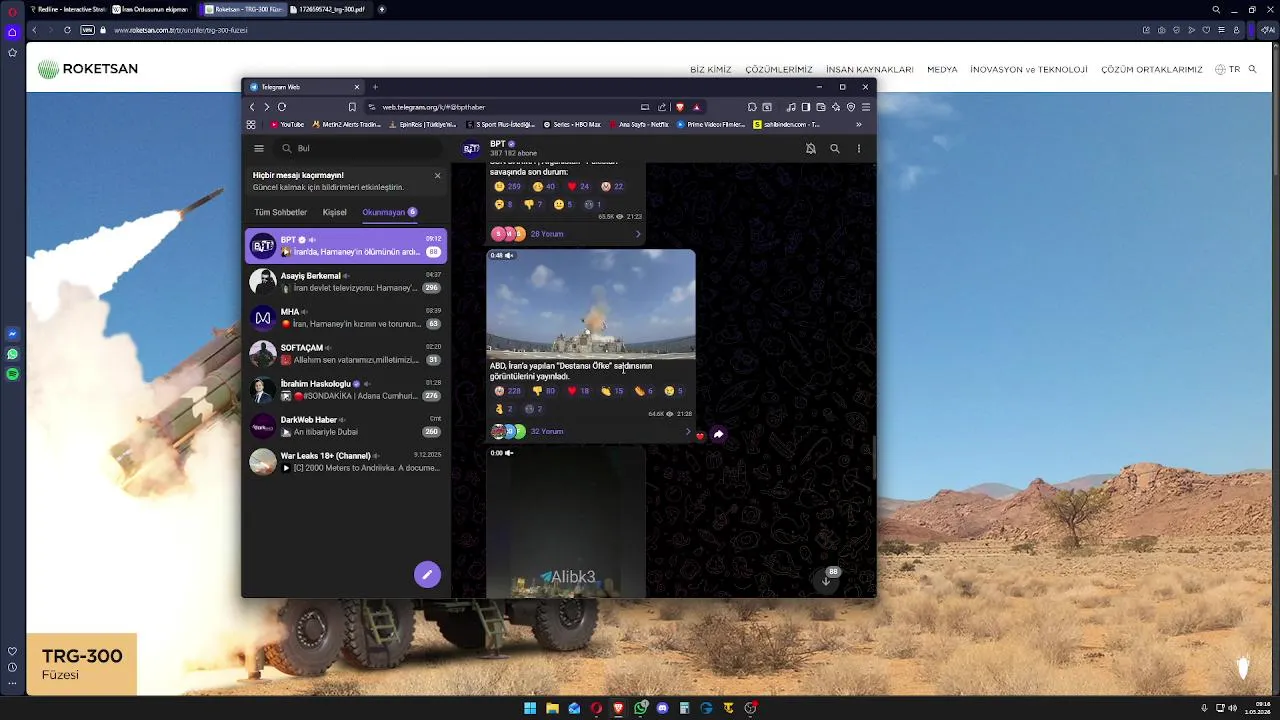Open the WhatsApp icon in the Opera sidebar
Image resolution: width=1280 pixels, height=720 pixels.
[x=12, y=354]
